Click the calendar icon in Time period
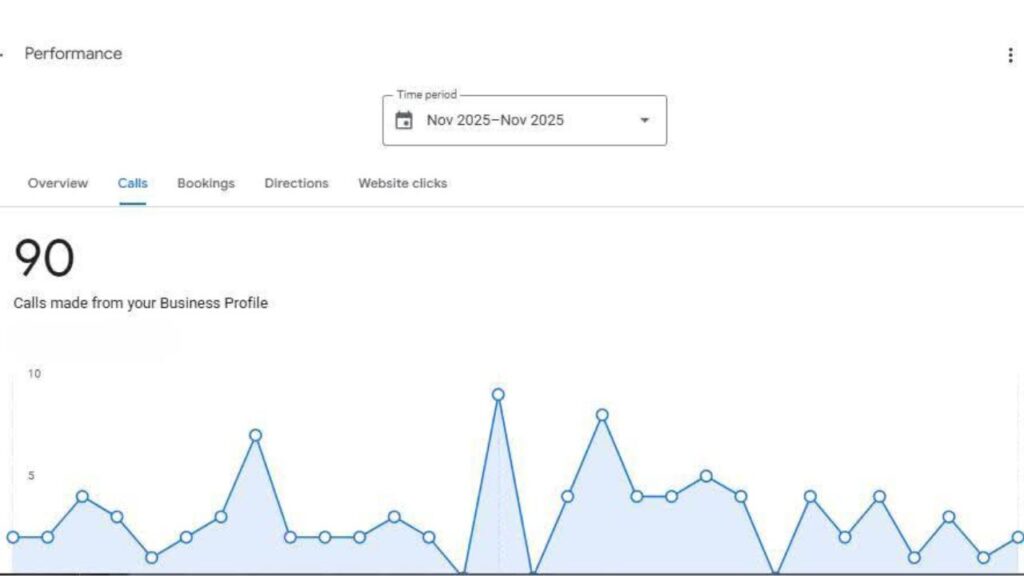 pos(404,121)
